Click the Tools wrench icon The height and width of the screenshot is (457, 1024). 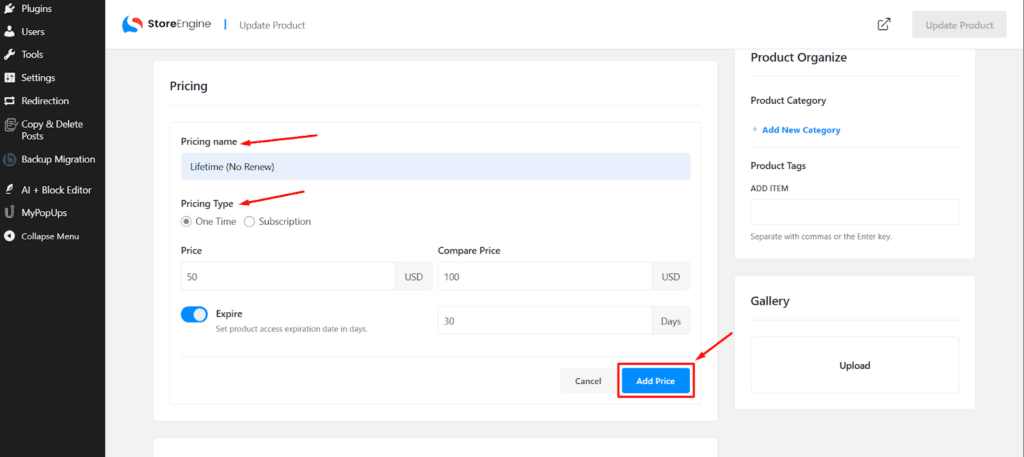point(10,54)
